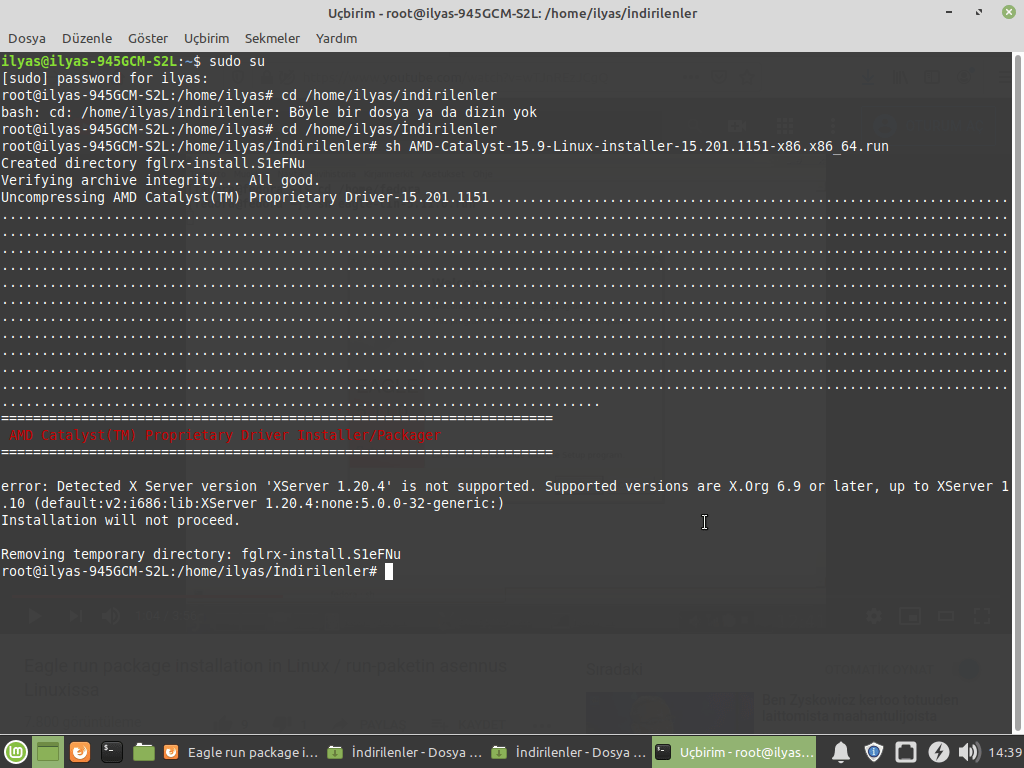
Task: Click the AMD-Catalyst-15.9 installer command line
Action: [445, 146]
